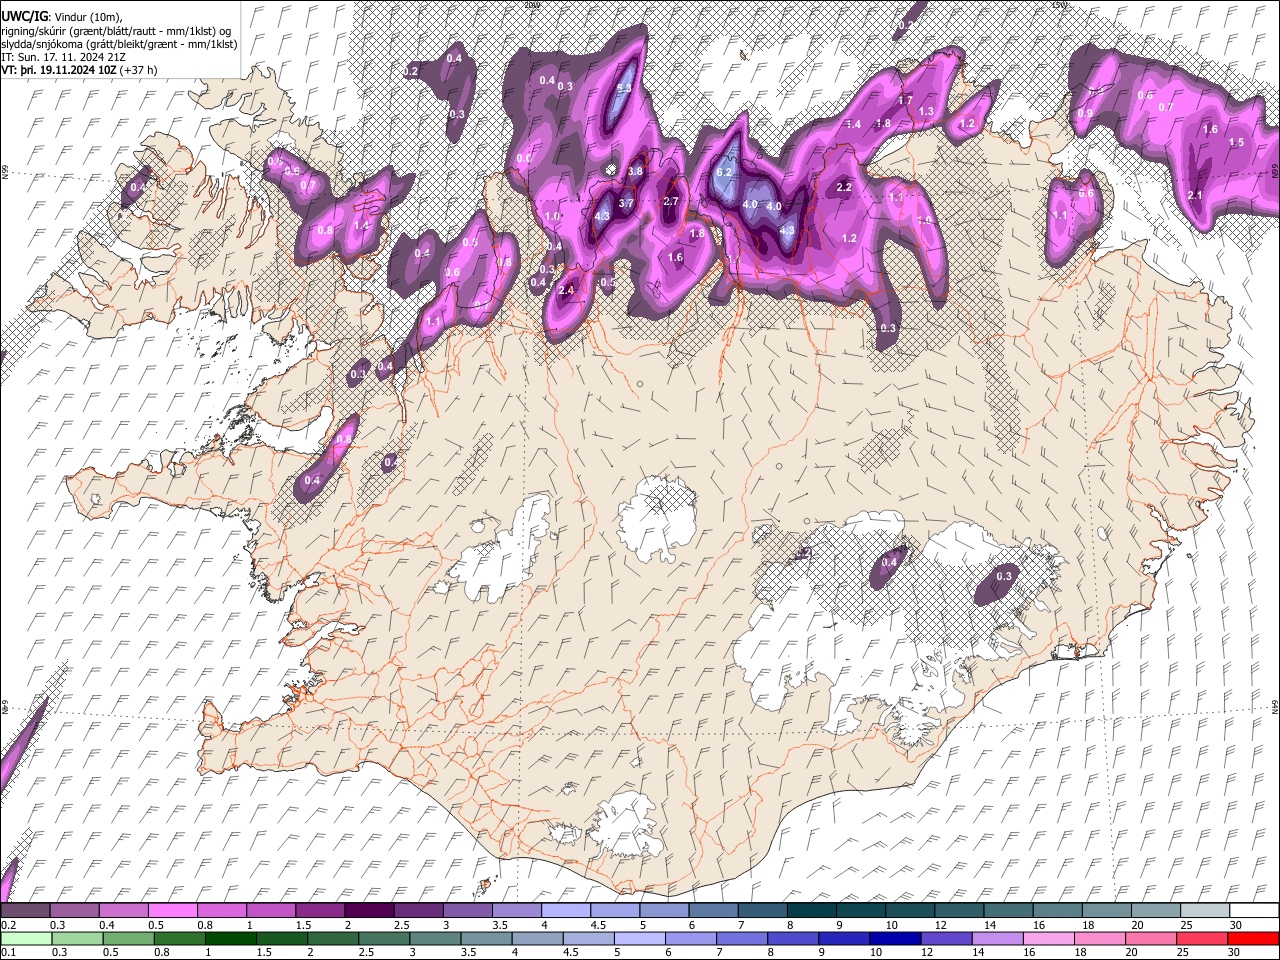Click the 0.9 precipitation value label
Screen dimensions: 1280x960
[1085, 113]
